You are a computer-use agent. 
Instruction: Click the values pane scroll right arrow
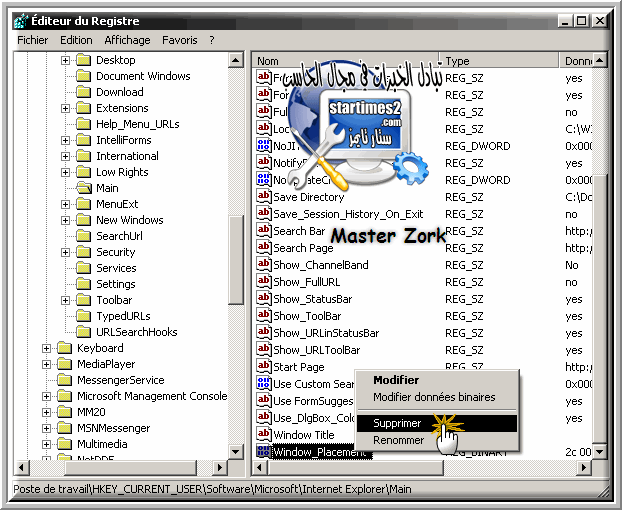pos(584,468)
